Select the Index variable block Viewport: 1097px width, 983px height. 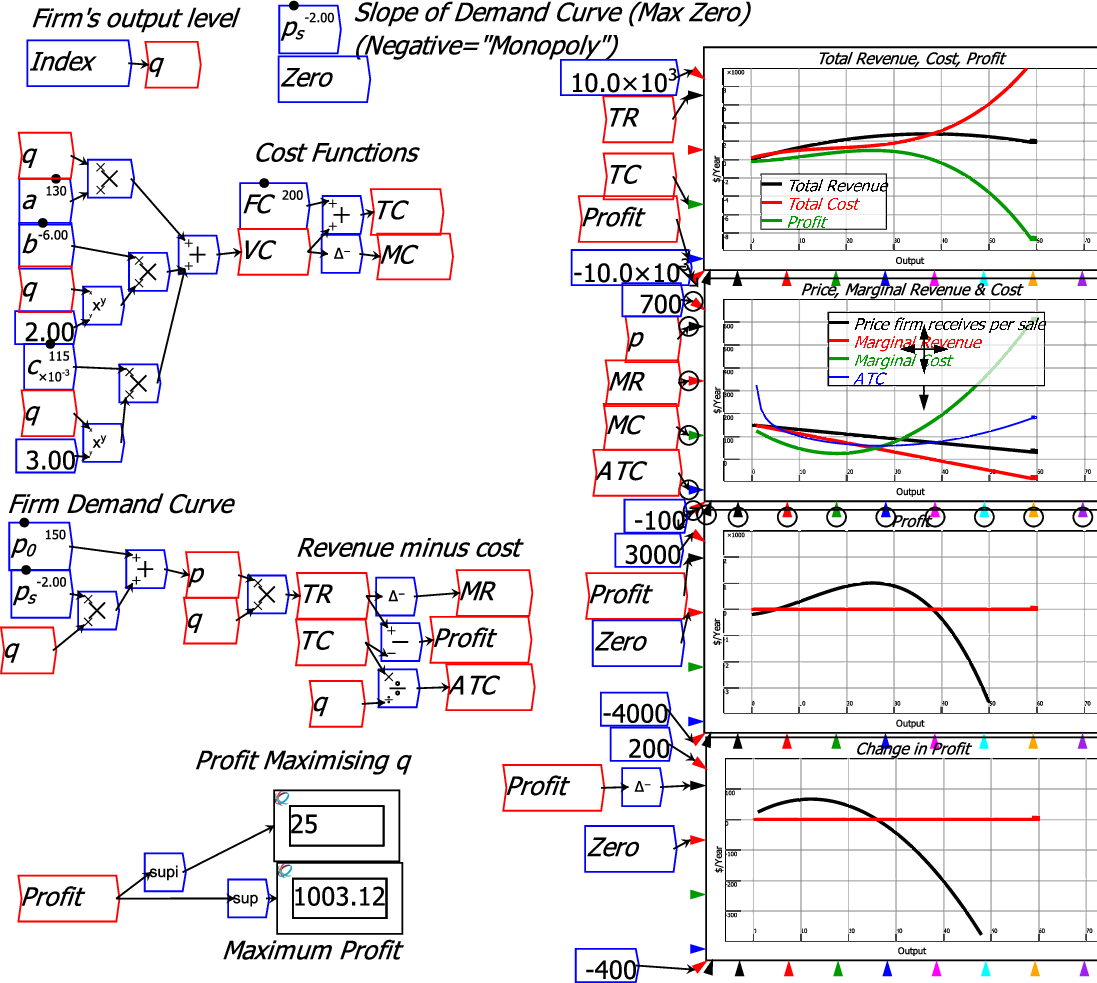click(x=78, y=63)
